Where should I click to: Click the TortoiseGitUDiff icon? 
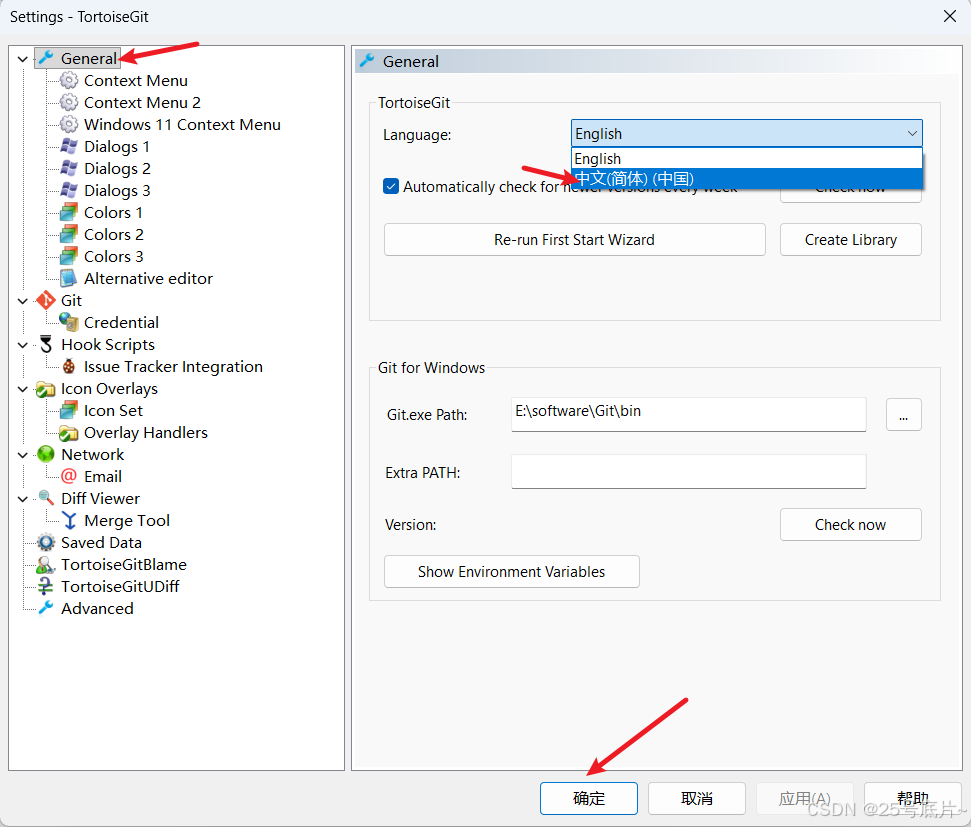[x=46, y=586]
